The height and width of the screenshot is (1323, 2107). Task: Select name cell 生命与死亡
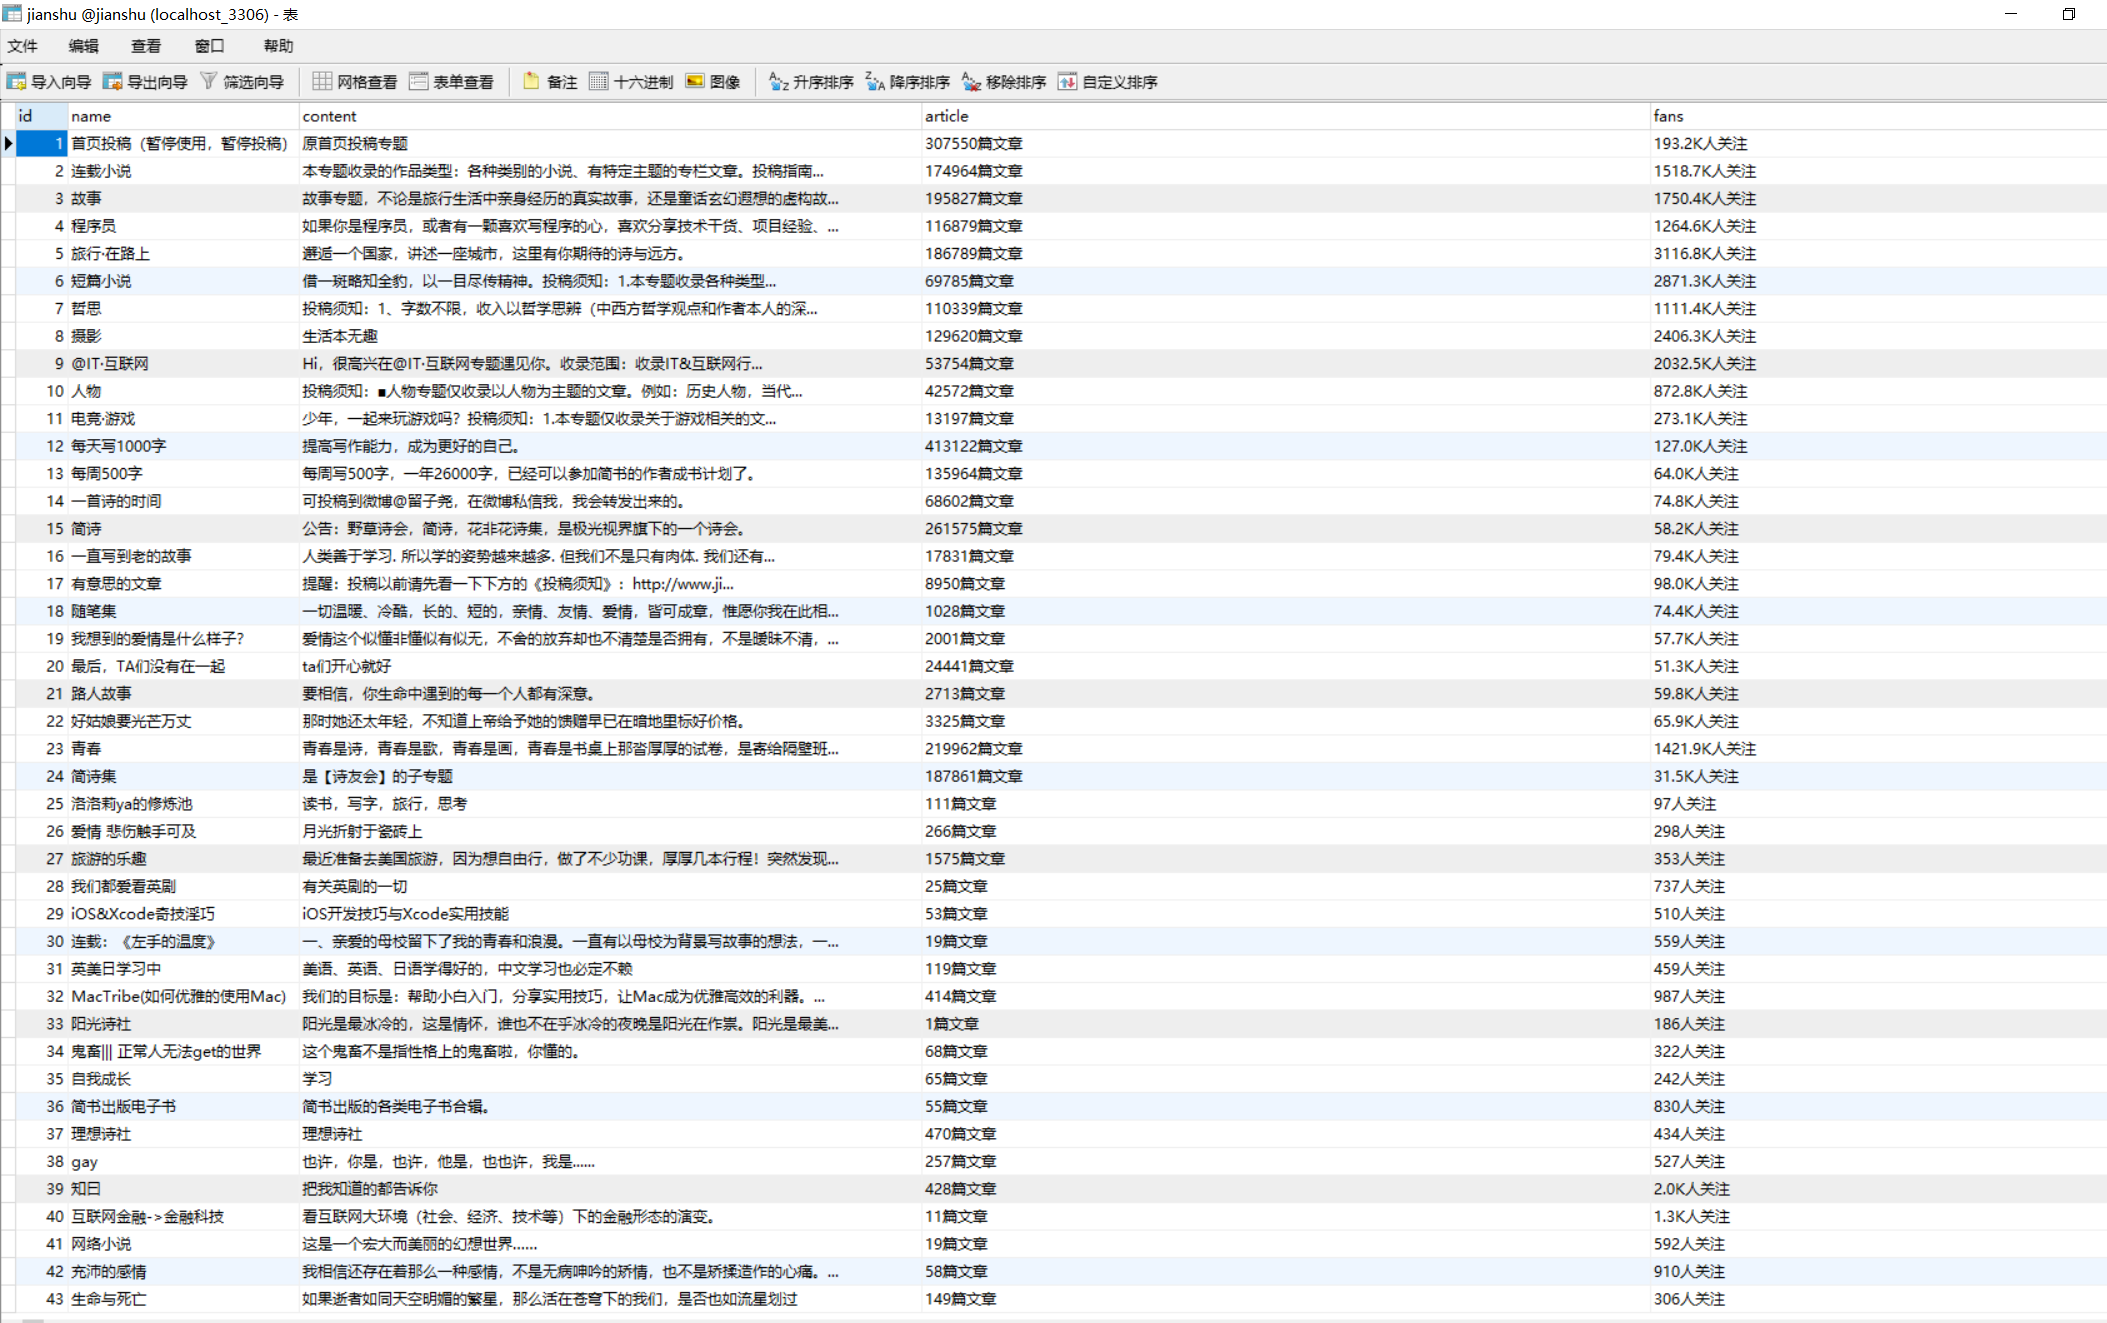183,1299
